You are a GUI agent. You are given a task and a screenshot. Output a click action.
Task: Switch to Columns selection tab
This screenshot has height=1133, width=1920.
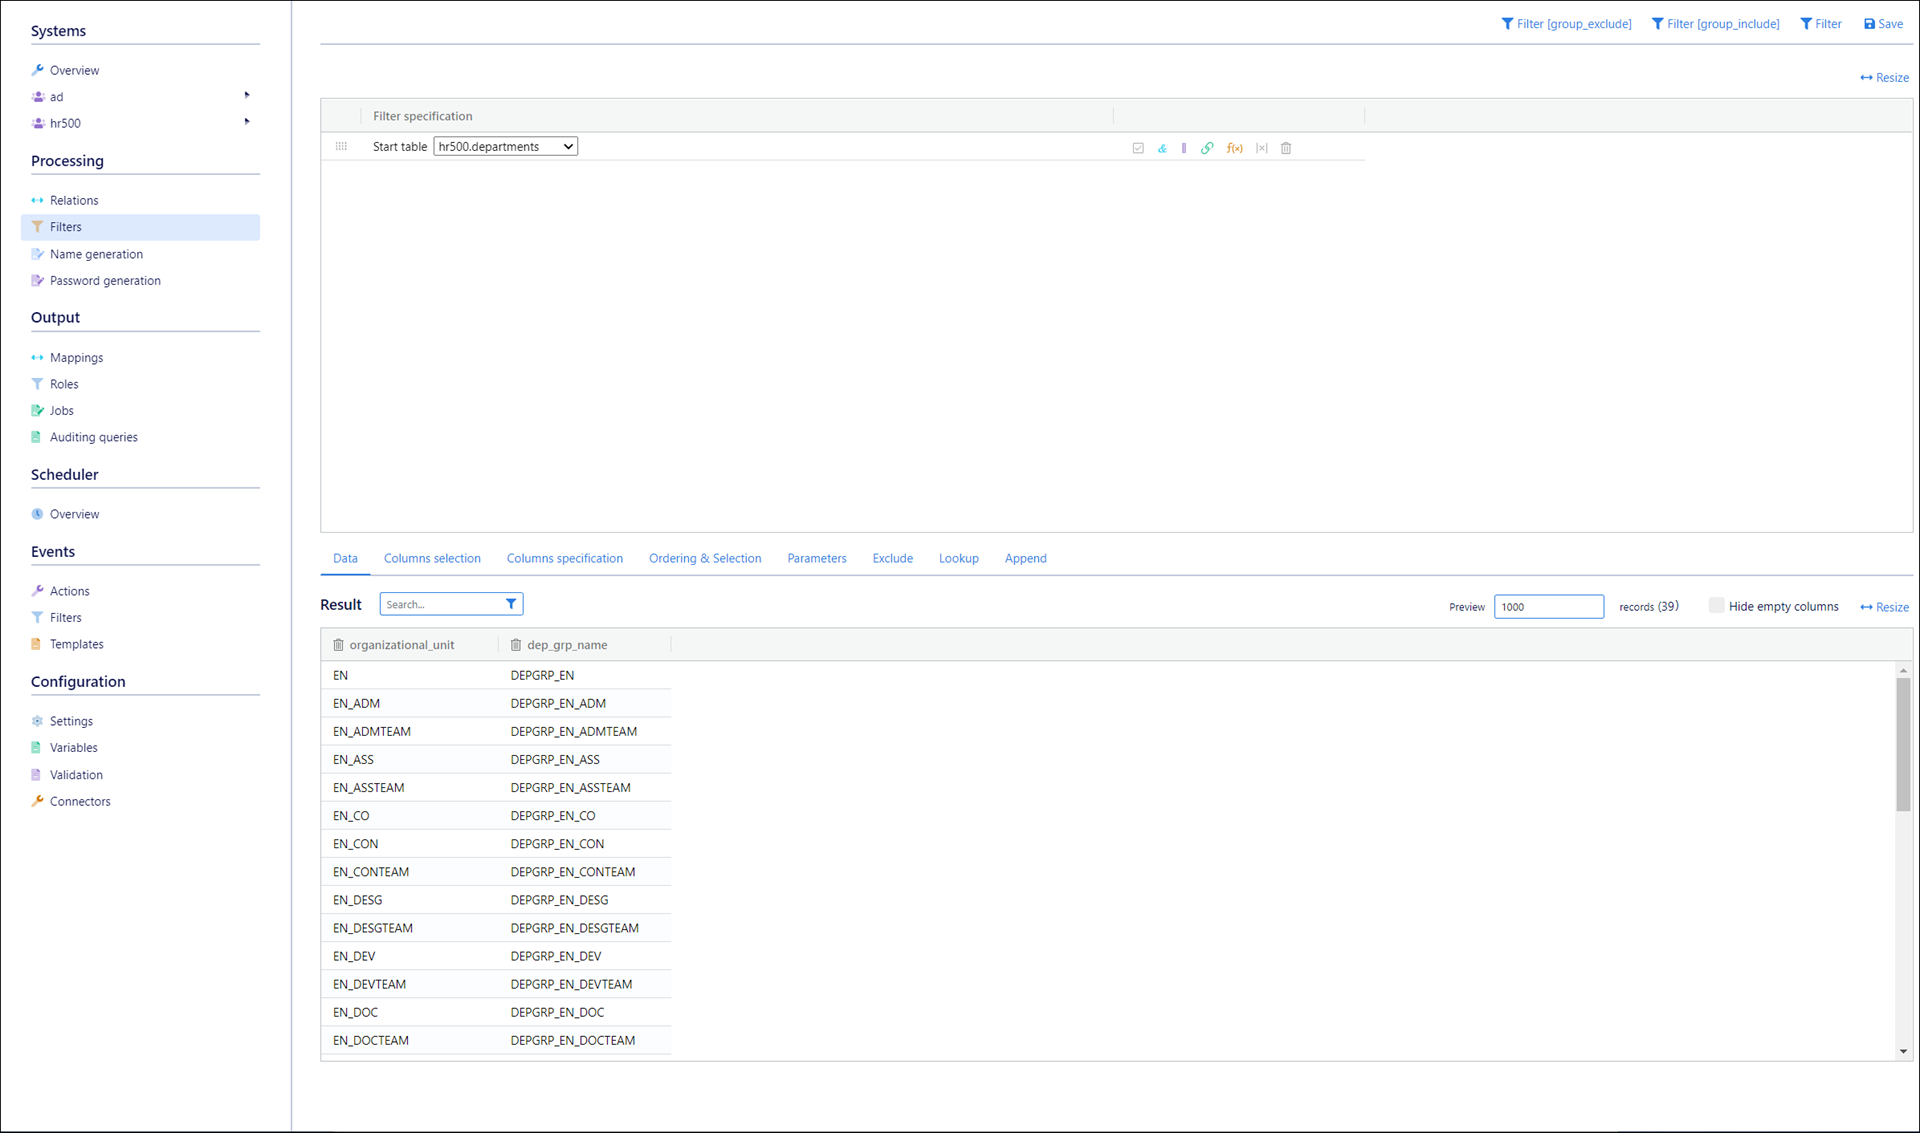[x=432, y=558]
